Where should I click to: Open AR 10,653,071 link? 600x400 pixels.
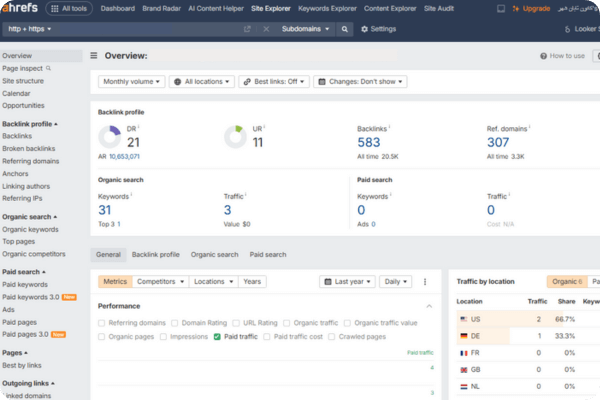click(x=124, y=157)
